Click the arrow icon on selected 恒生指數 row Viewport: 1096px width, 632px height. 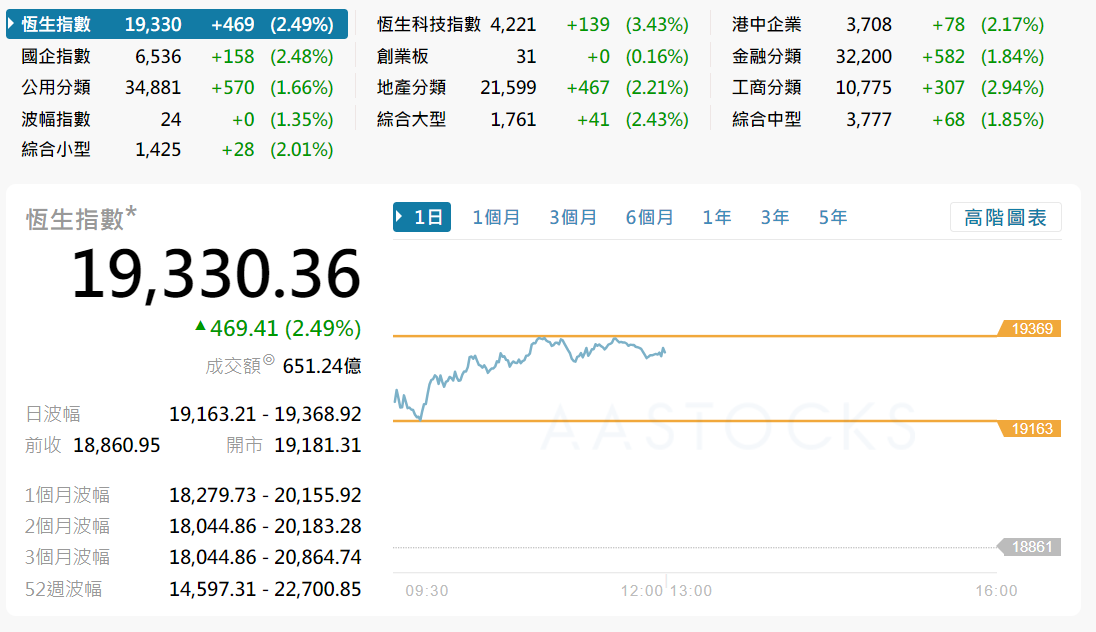(11, 24)
